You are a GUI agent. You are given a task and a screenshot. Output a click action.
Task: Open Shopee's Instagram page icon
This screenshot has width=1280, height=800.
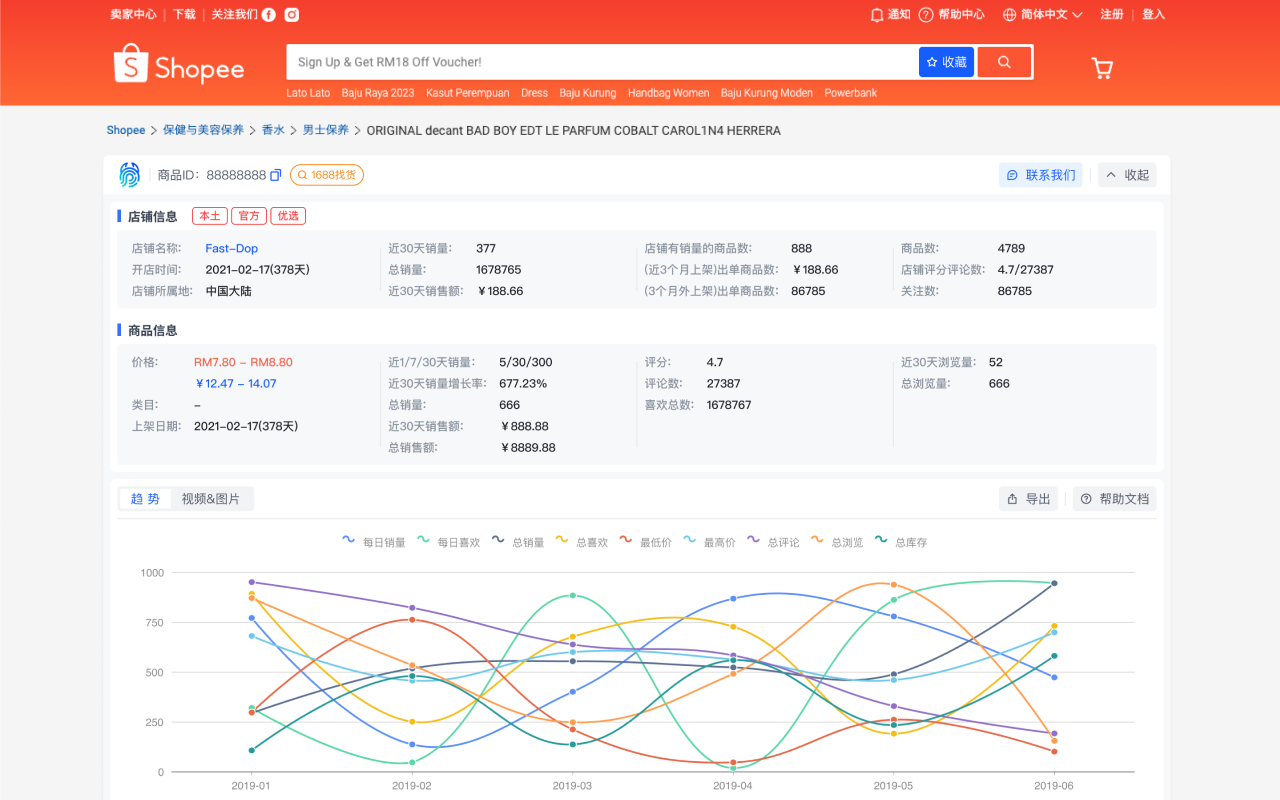291,15
